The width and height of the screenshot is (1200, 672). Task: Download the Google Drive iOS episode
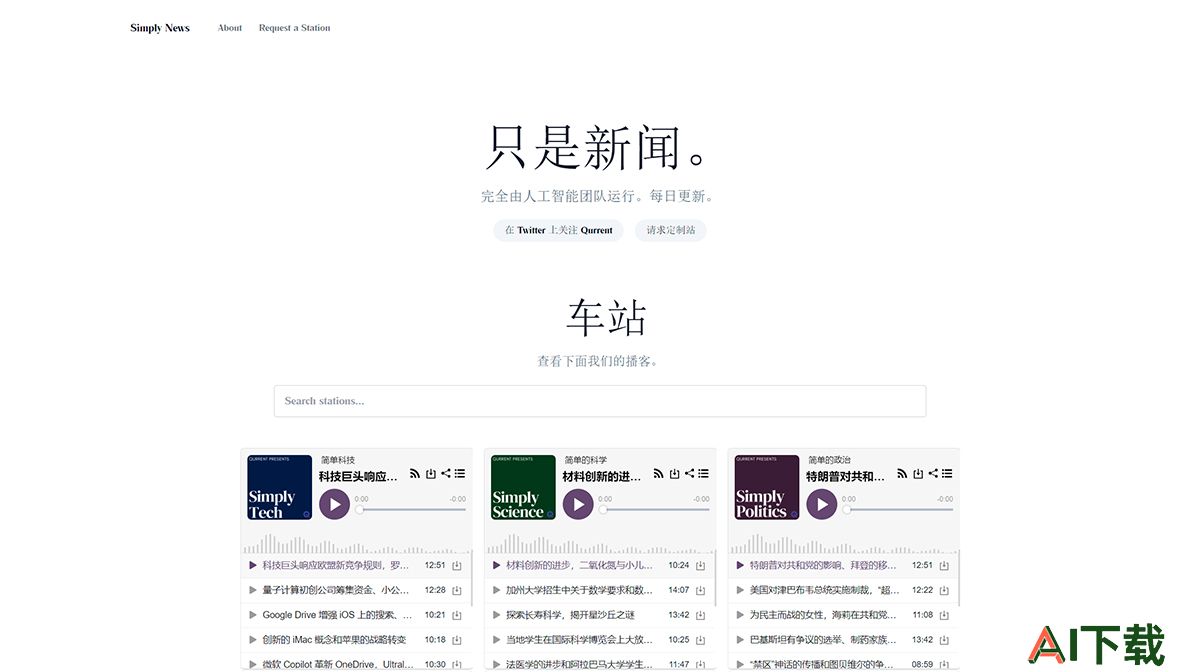[457, 616]
